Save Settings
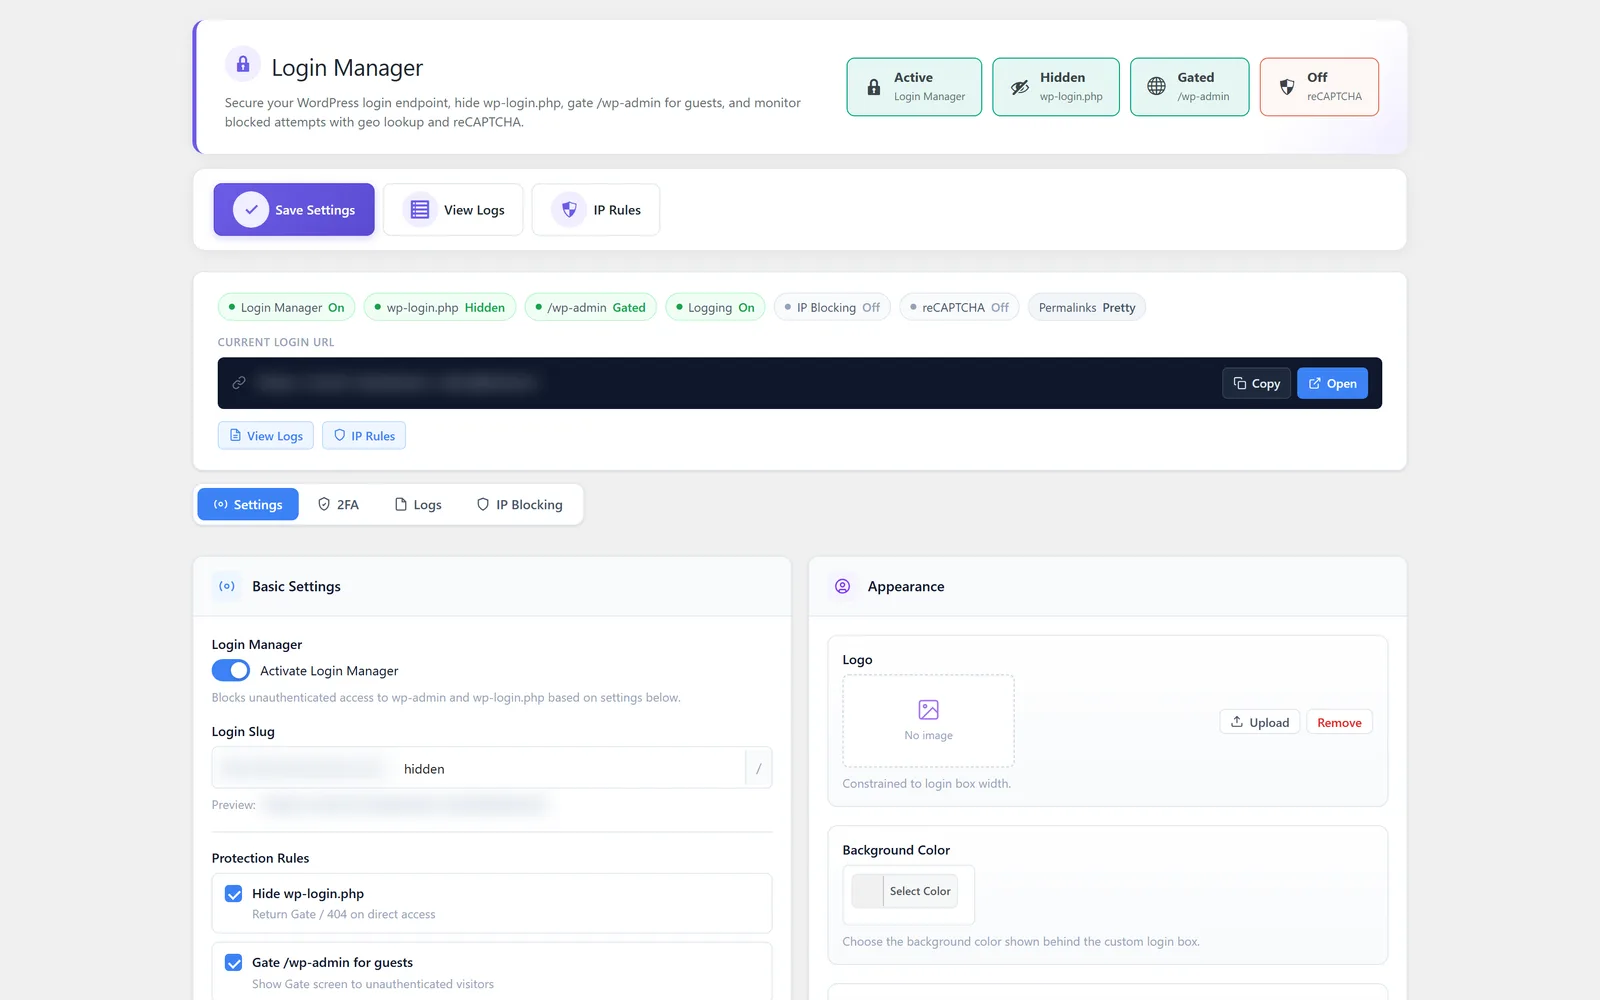 [294, 210]
